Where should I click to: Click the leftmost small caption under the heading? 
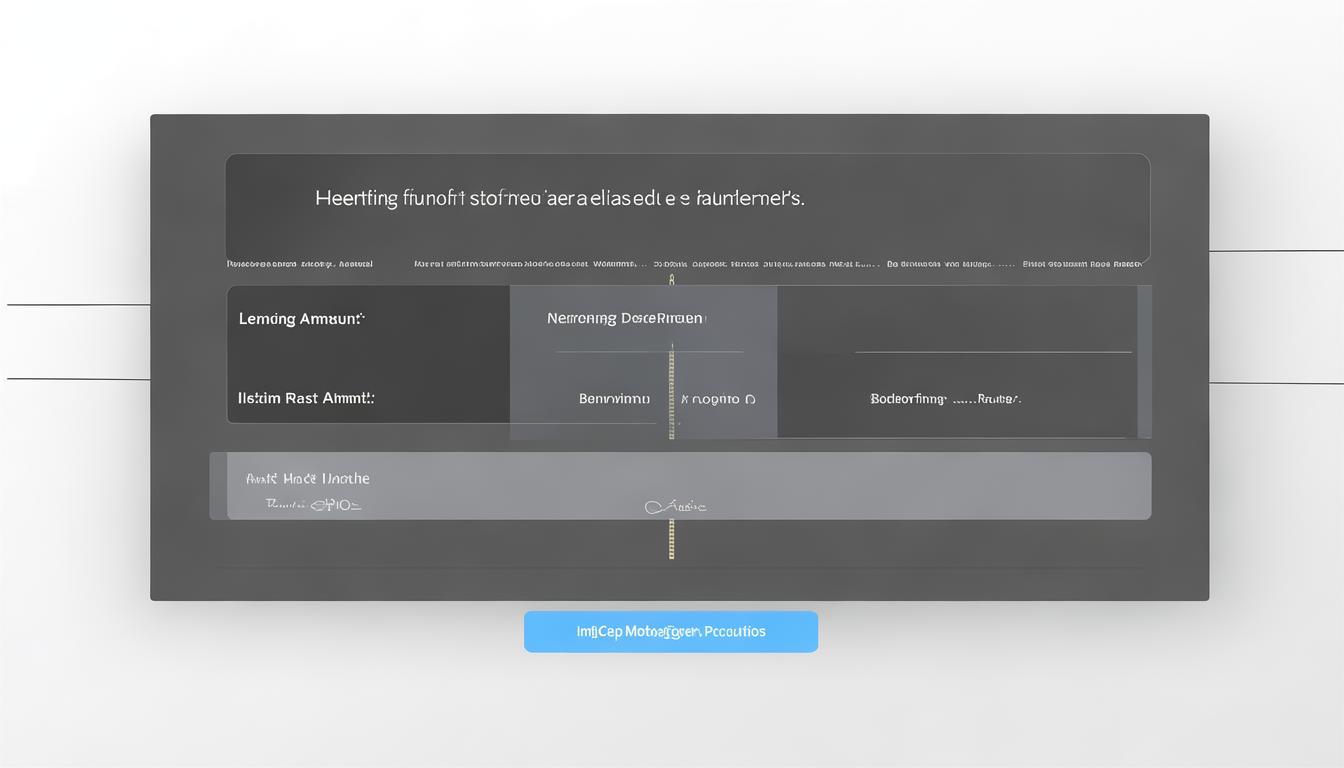click(299, 264)
